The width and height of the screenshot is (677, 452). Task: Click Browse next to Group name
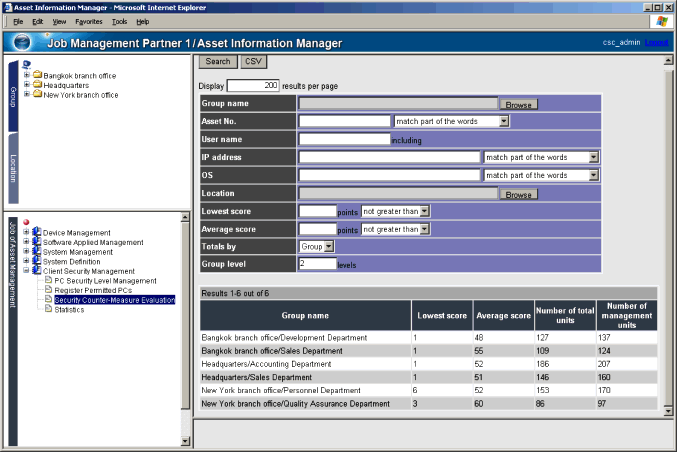pyautogui.click(x=518, y=104)
